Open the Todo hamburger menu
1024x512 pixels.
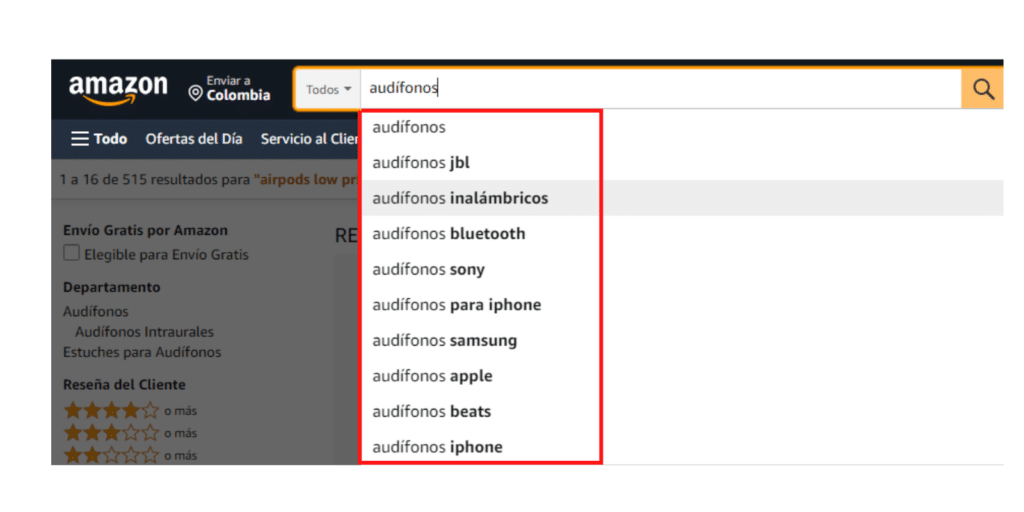coord(99,139)
